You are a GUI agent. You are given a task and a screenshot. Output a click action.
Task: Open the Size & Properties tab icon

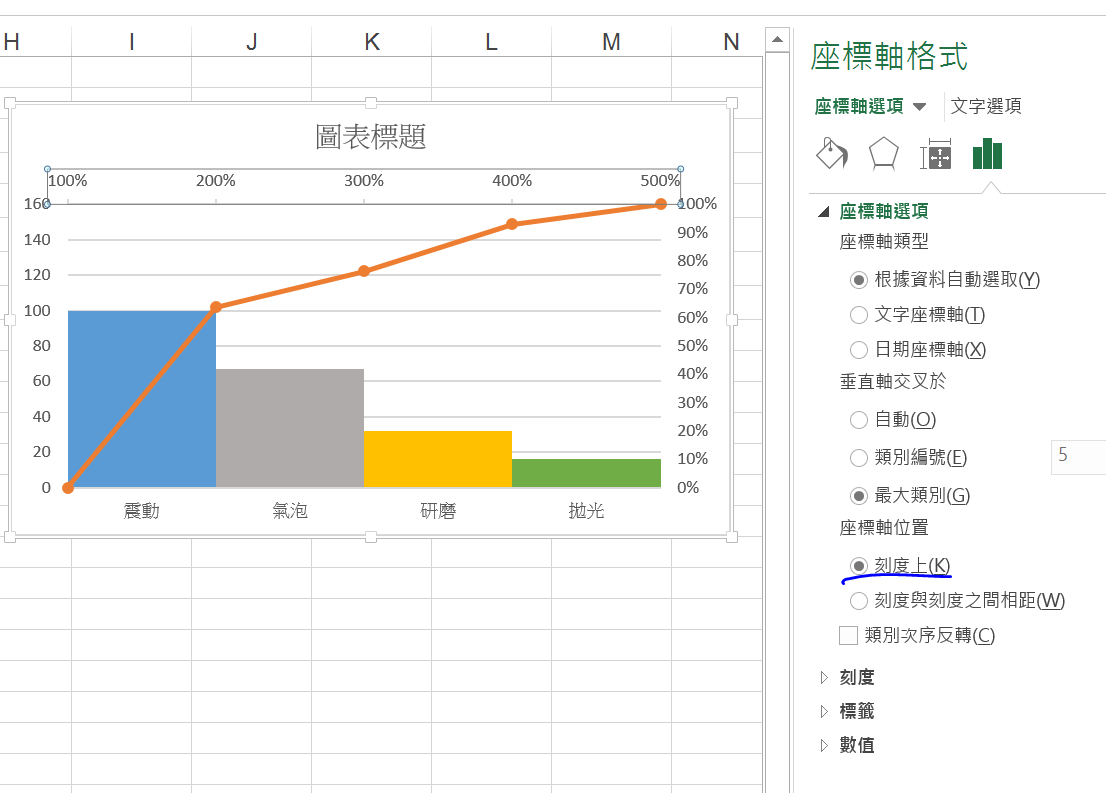point(935,155)
